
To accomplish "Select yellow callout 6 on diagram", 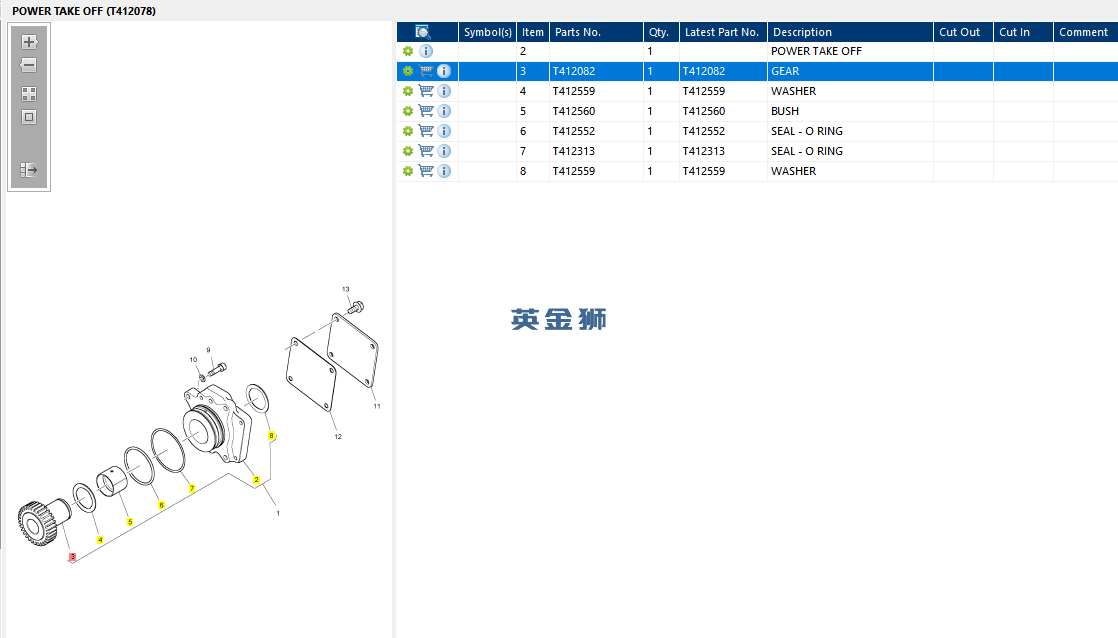I will point(161,505).
